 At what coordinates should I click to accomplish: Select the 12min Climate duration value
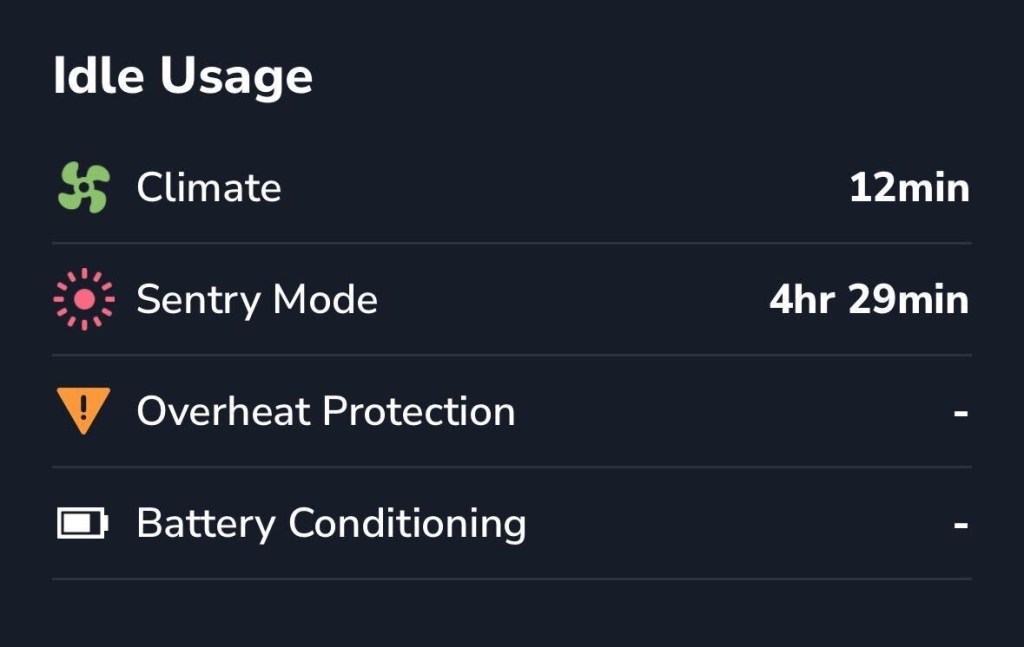(909, 188)
